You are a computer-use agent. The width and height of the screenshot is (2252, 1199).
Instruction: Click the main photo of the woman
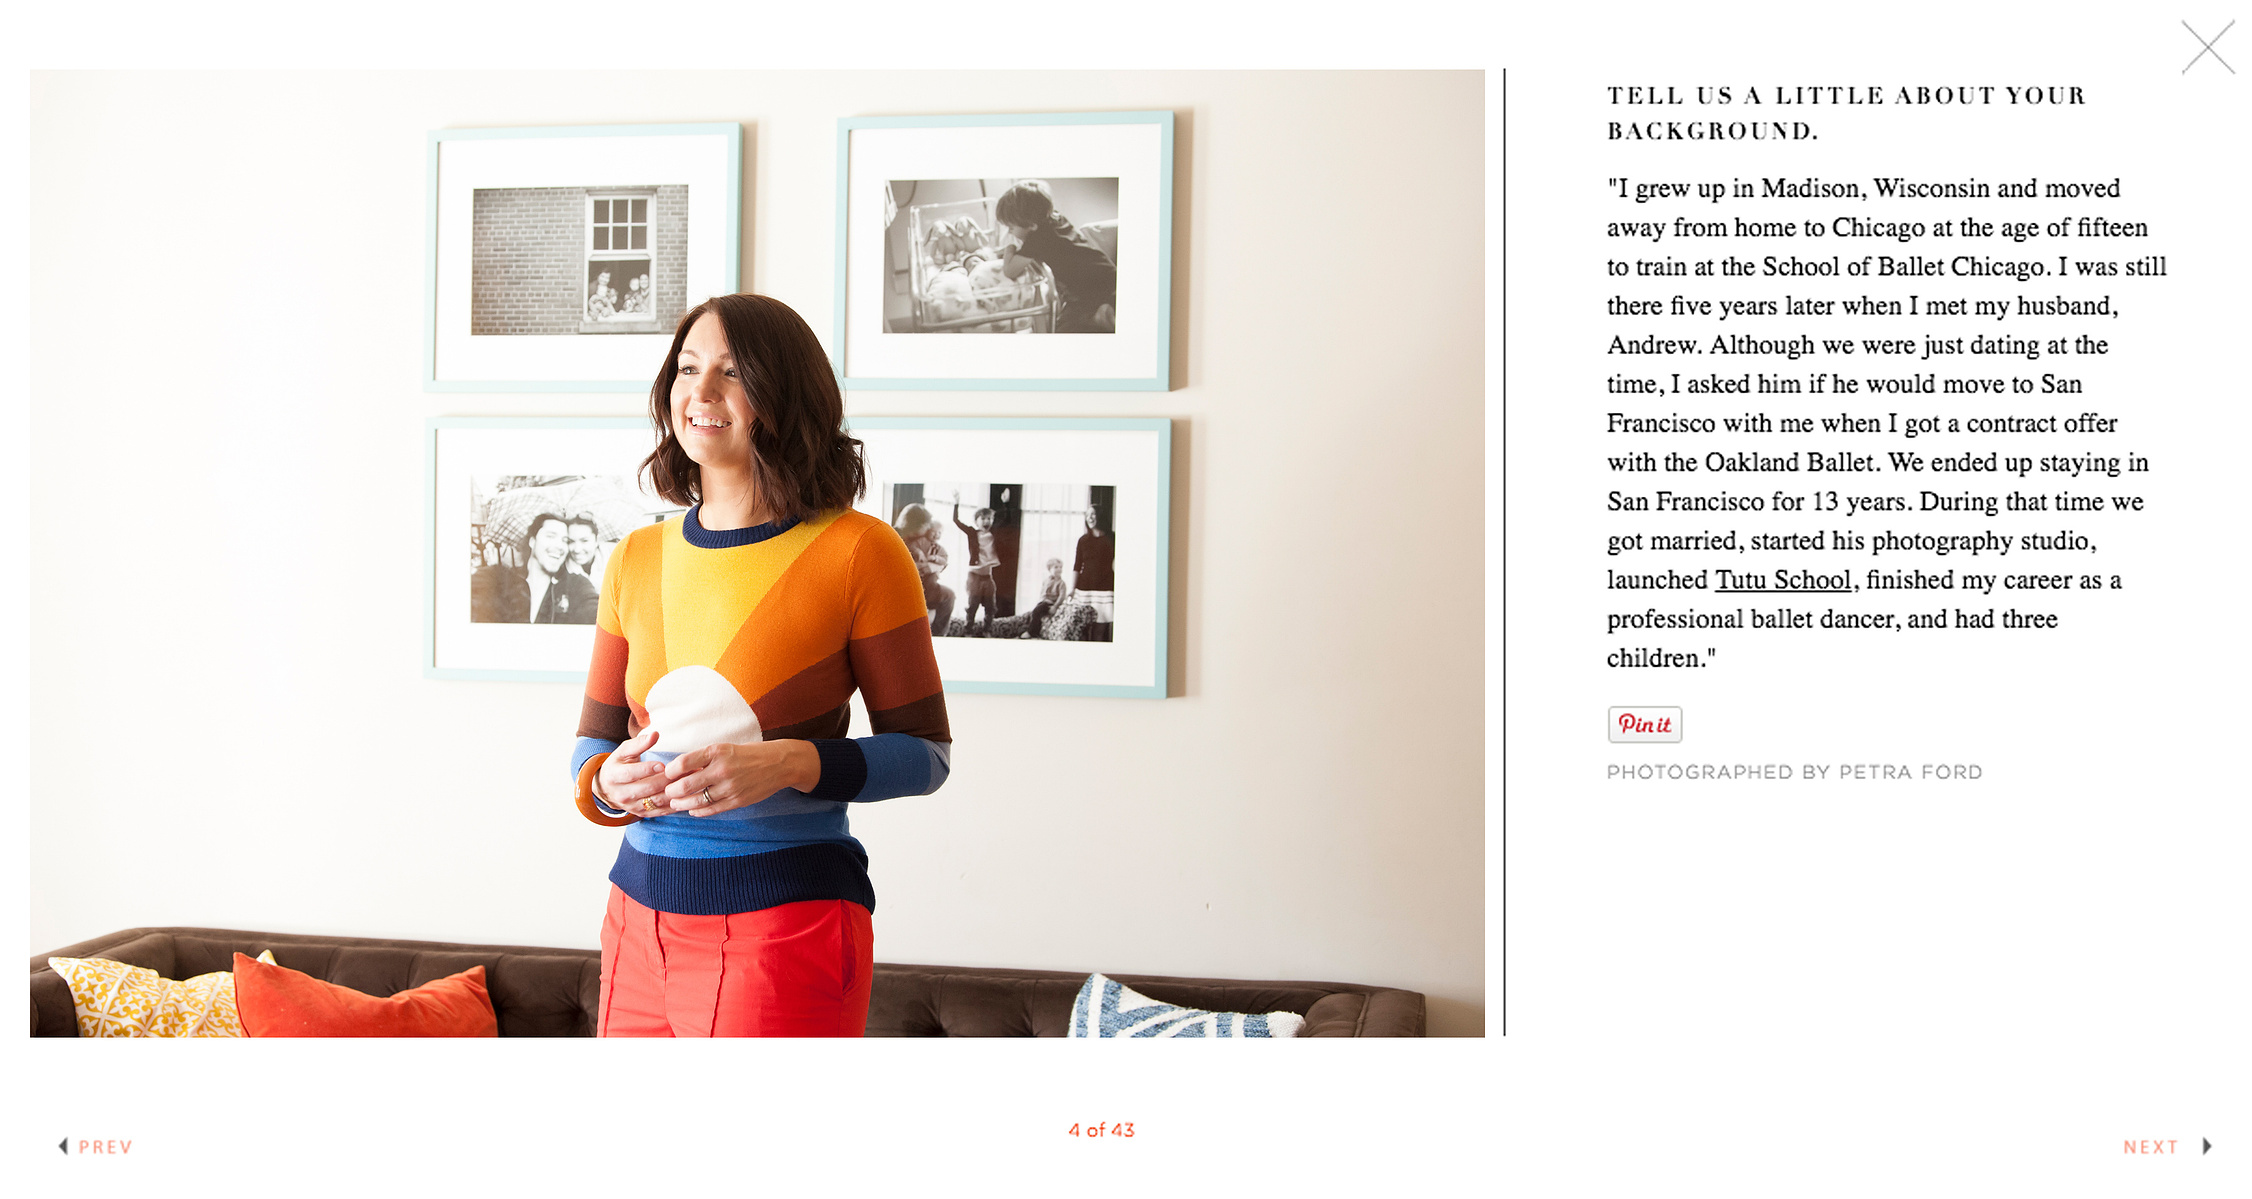coord(757,553)
